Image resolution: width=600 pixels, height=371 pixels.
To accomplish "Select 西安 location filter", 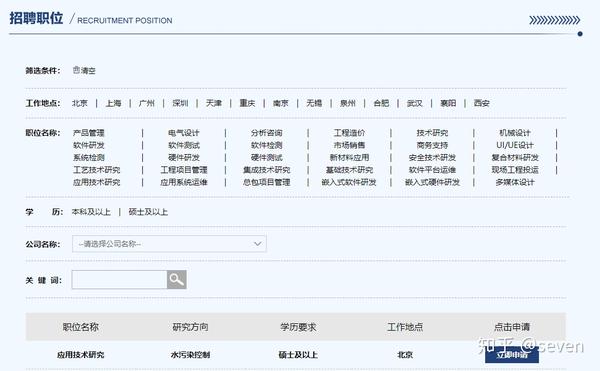I will [x=481, y=103].
